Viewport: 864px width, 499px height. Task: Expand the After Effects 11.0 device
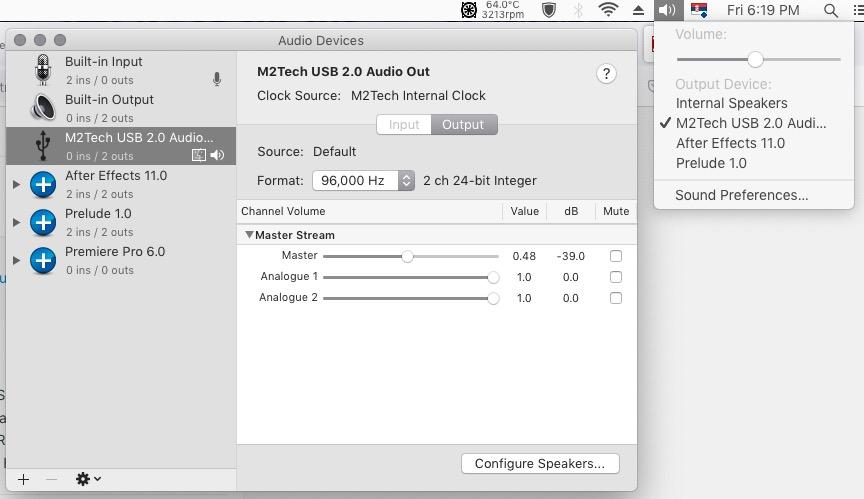coord(17,185)
